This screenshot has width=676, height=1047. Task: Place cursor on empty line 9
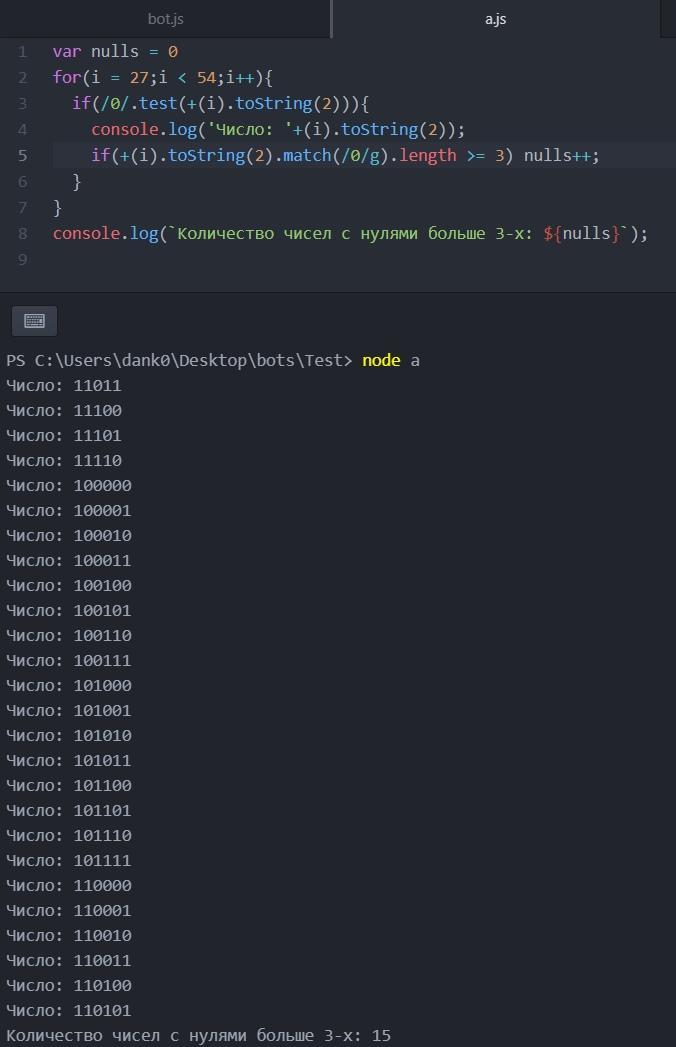click(x=300, y=259)
